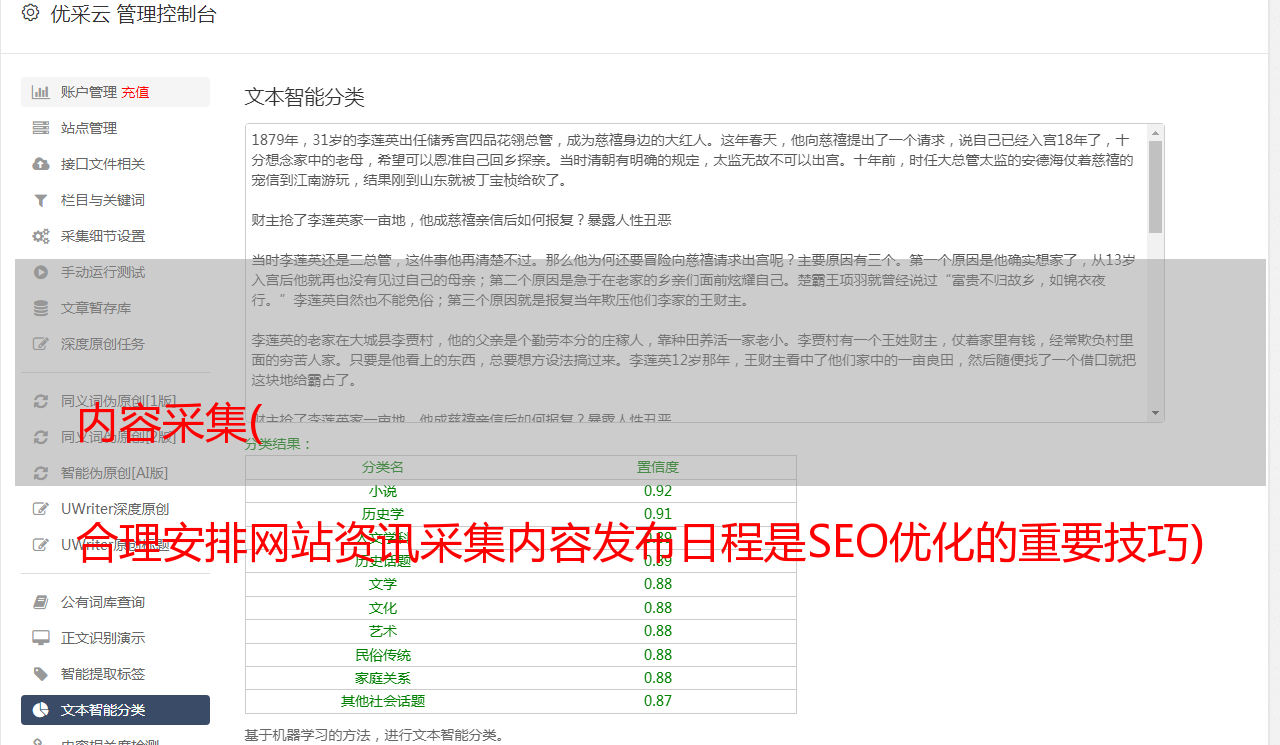Click the monitor icon for 正文识别演示
Viewport: 1280px width, 745px height.
click(41, 638)
